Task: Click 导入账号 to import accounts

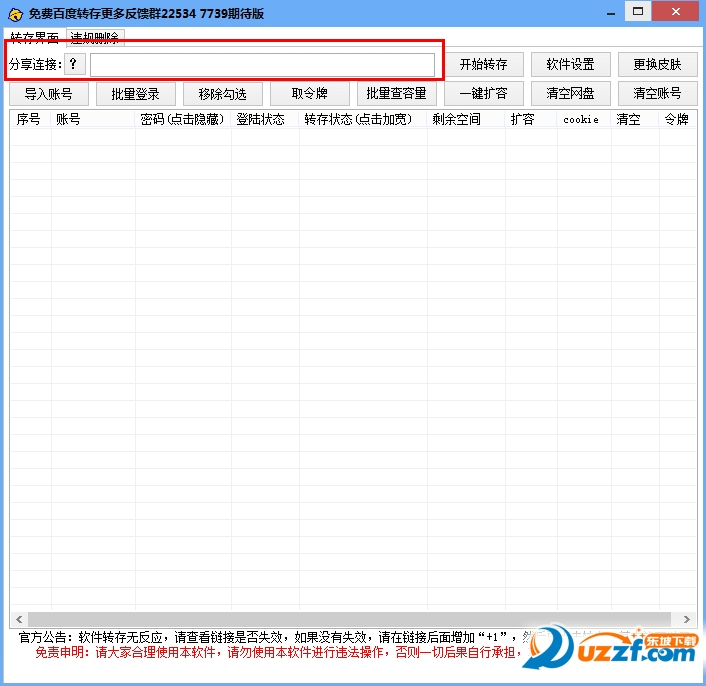Action: [x=49, y=94]
